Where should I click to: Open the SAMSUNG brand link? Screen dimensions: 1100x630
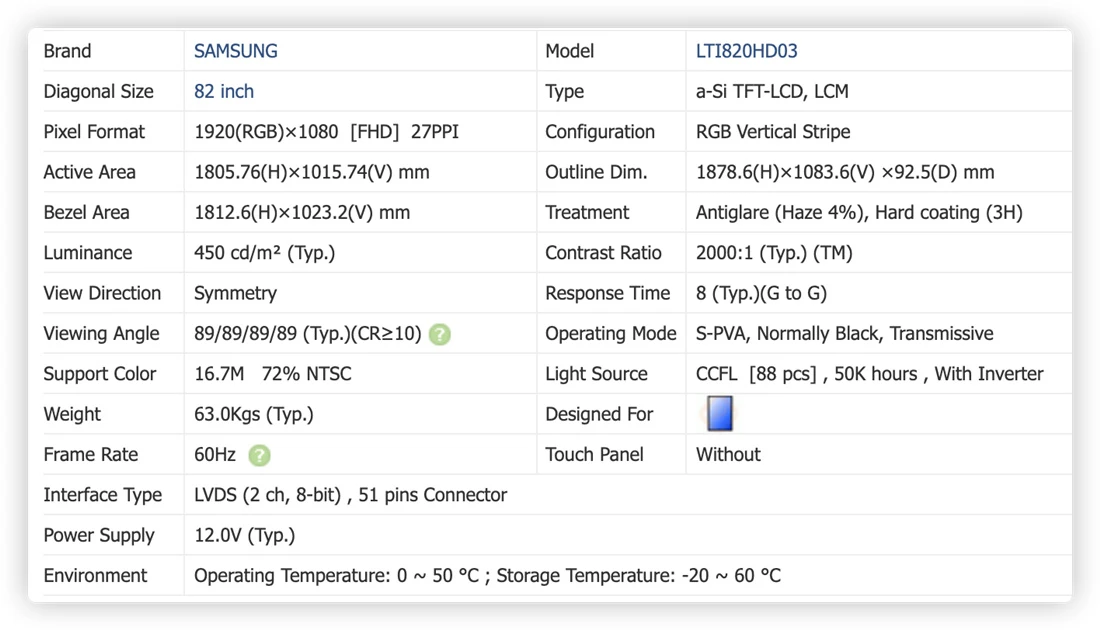(236, 51)
